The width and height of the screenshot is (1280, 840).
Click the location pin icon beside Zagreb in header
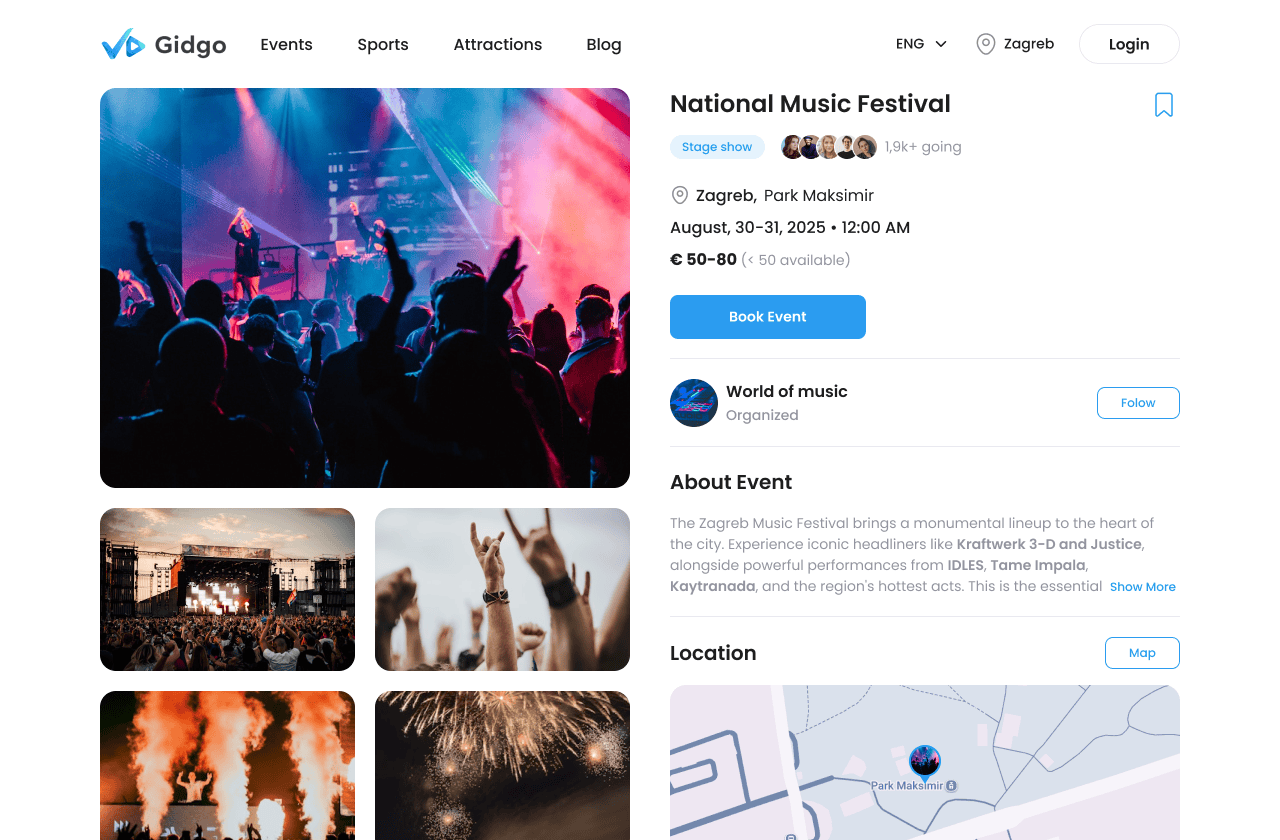click(x=986, y=44)
